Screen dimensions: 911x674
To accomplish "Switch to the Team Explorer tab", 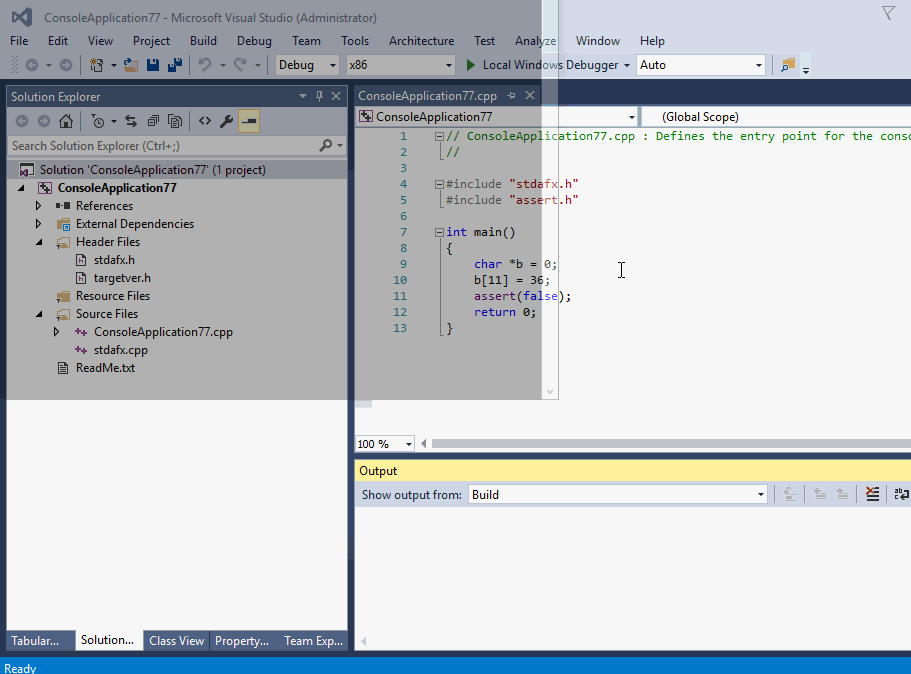I will pyautogui.click(x=313, y=640).
